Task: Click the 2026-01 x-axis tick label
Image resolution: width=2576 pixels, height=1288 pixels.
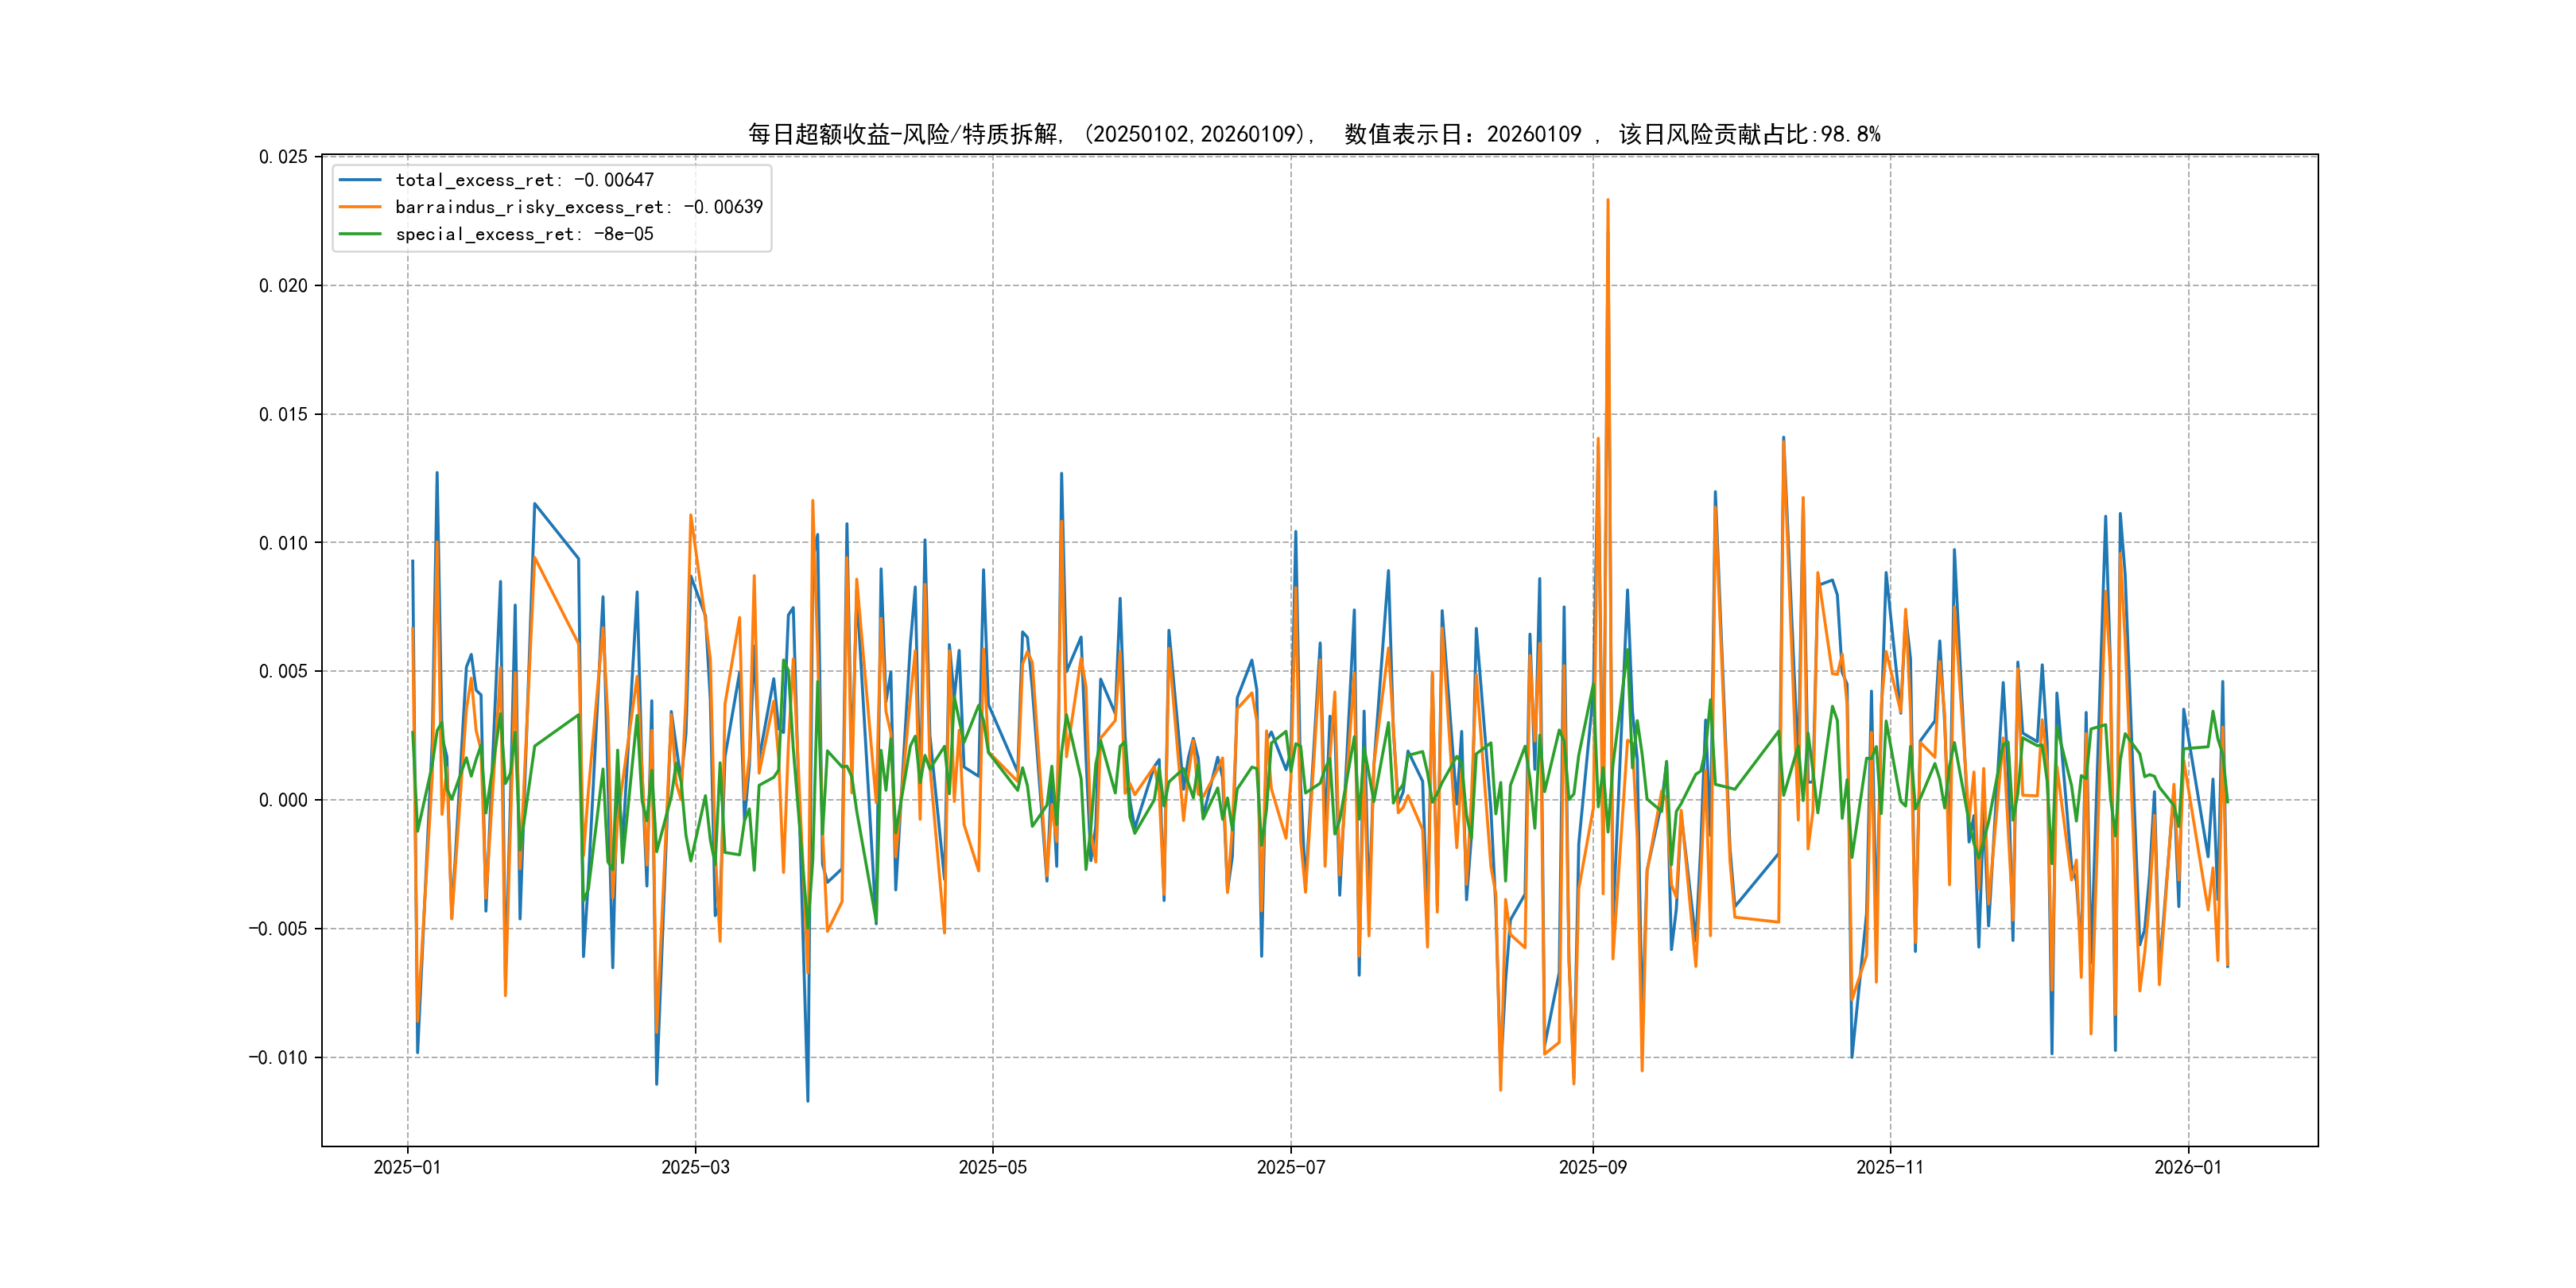Action: tap(2187, 1167)
